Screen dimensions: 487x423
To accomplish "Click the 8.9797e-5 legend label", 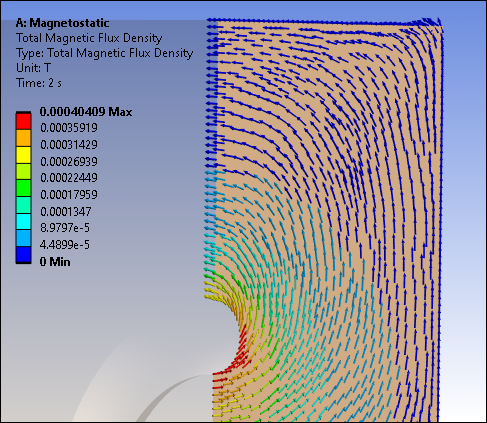I will tap(65, 228).
